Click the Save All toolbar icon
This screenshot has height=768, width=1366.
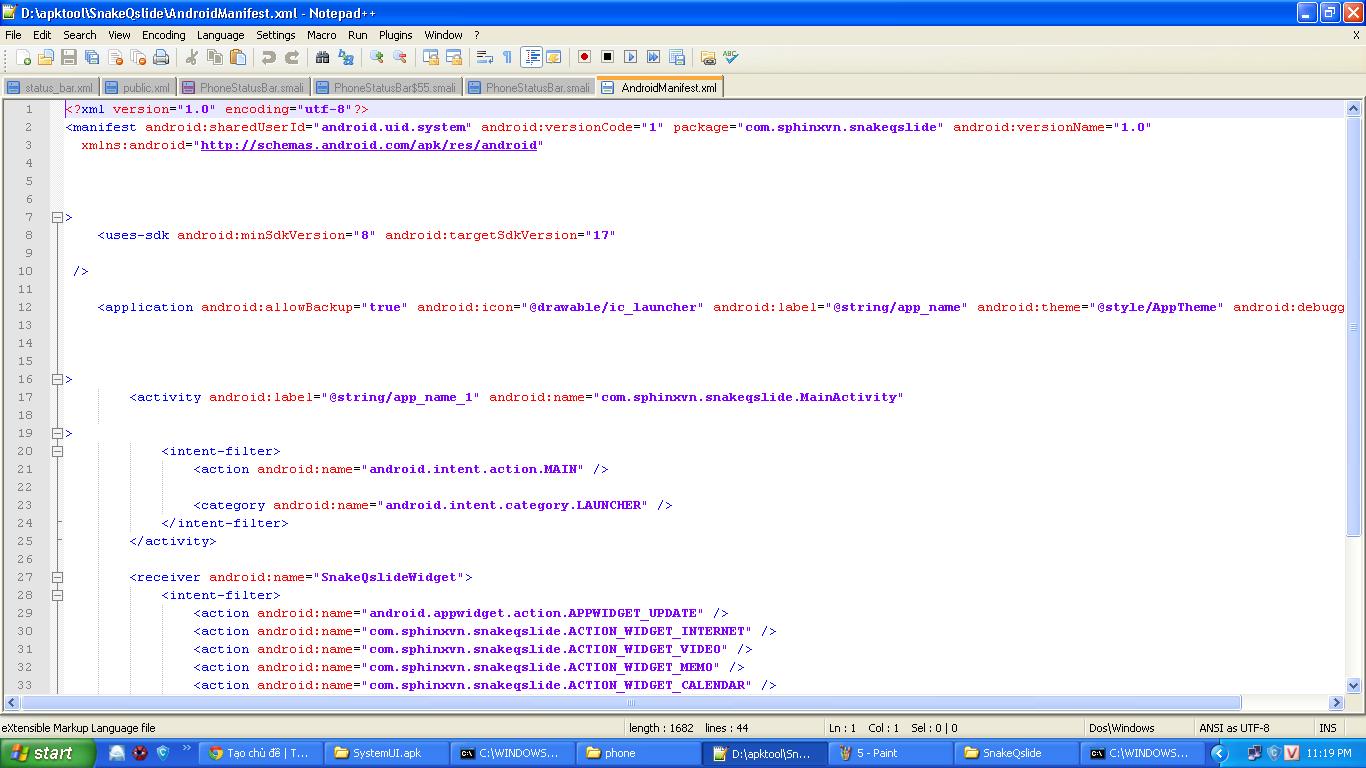click(x=92, y=58)
